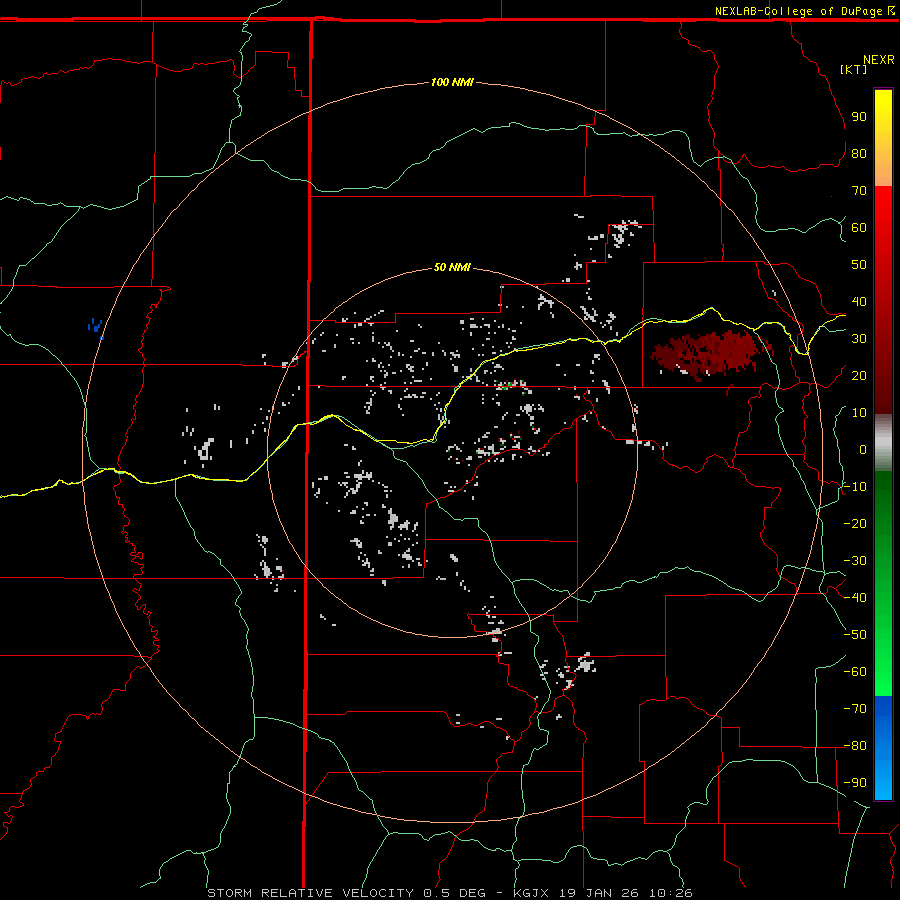Image resolution: width=900 pixels, height=900 pixels.
Task: Select the -20 value on velocity scale
Action: [x=855, y=523]
